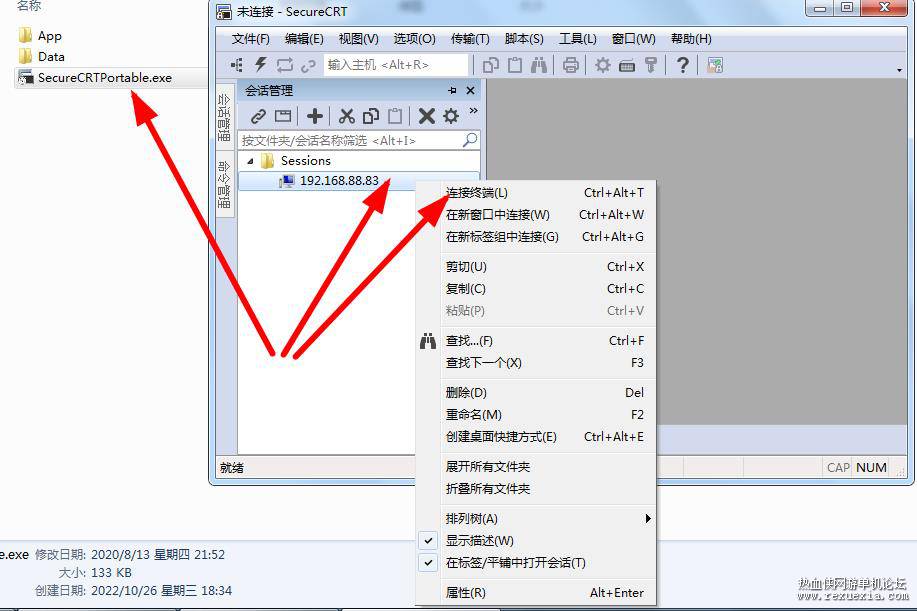Click the Cut scissors icon in 会话管理

pyautogui.click(x=347, y=116)
